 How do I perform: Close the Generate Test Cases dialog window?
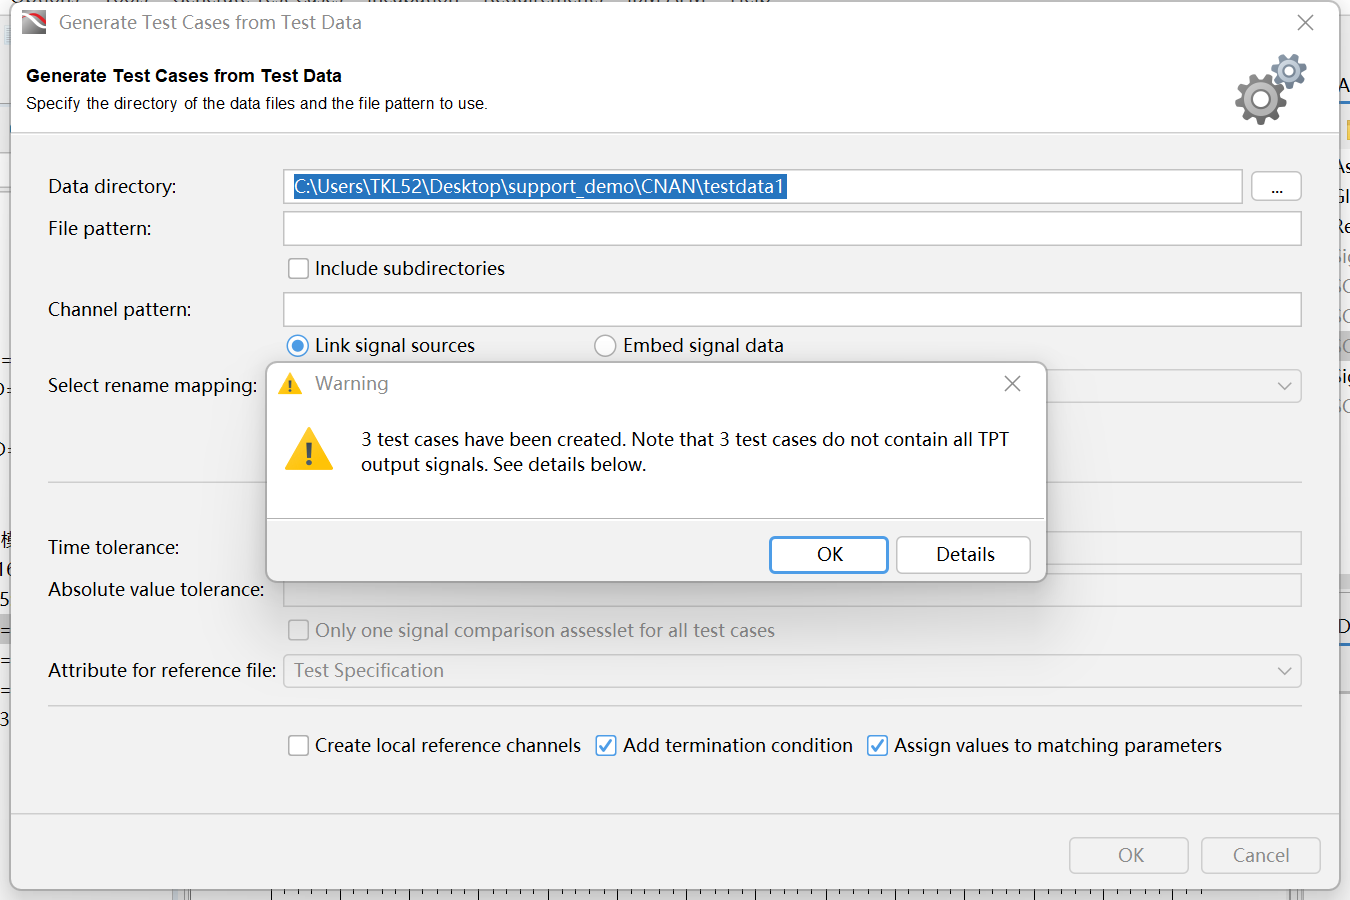tap(1305, 22)
